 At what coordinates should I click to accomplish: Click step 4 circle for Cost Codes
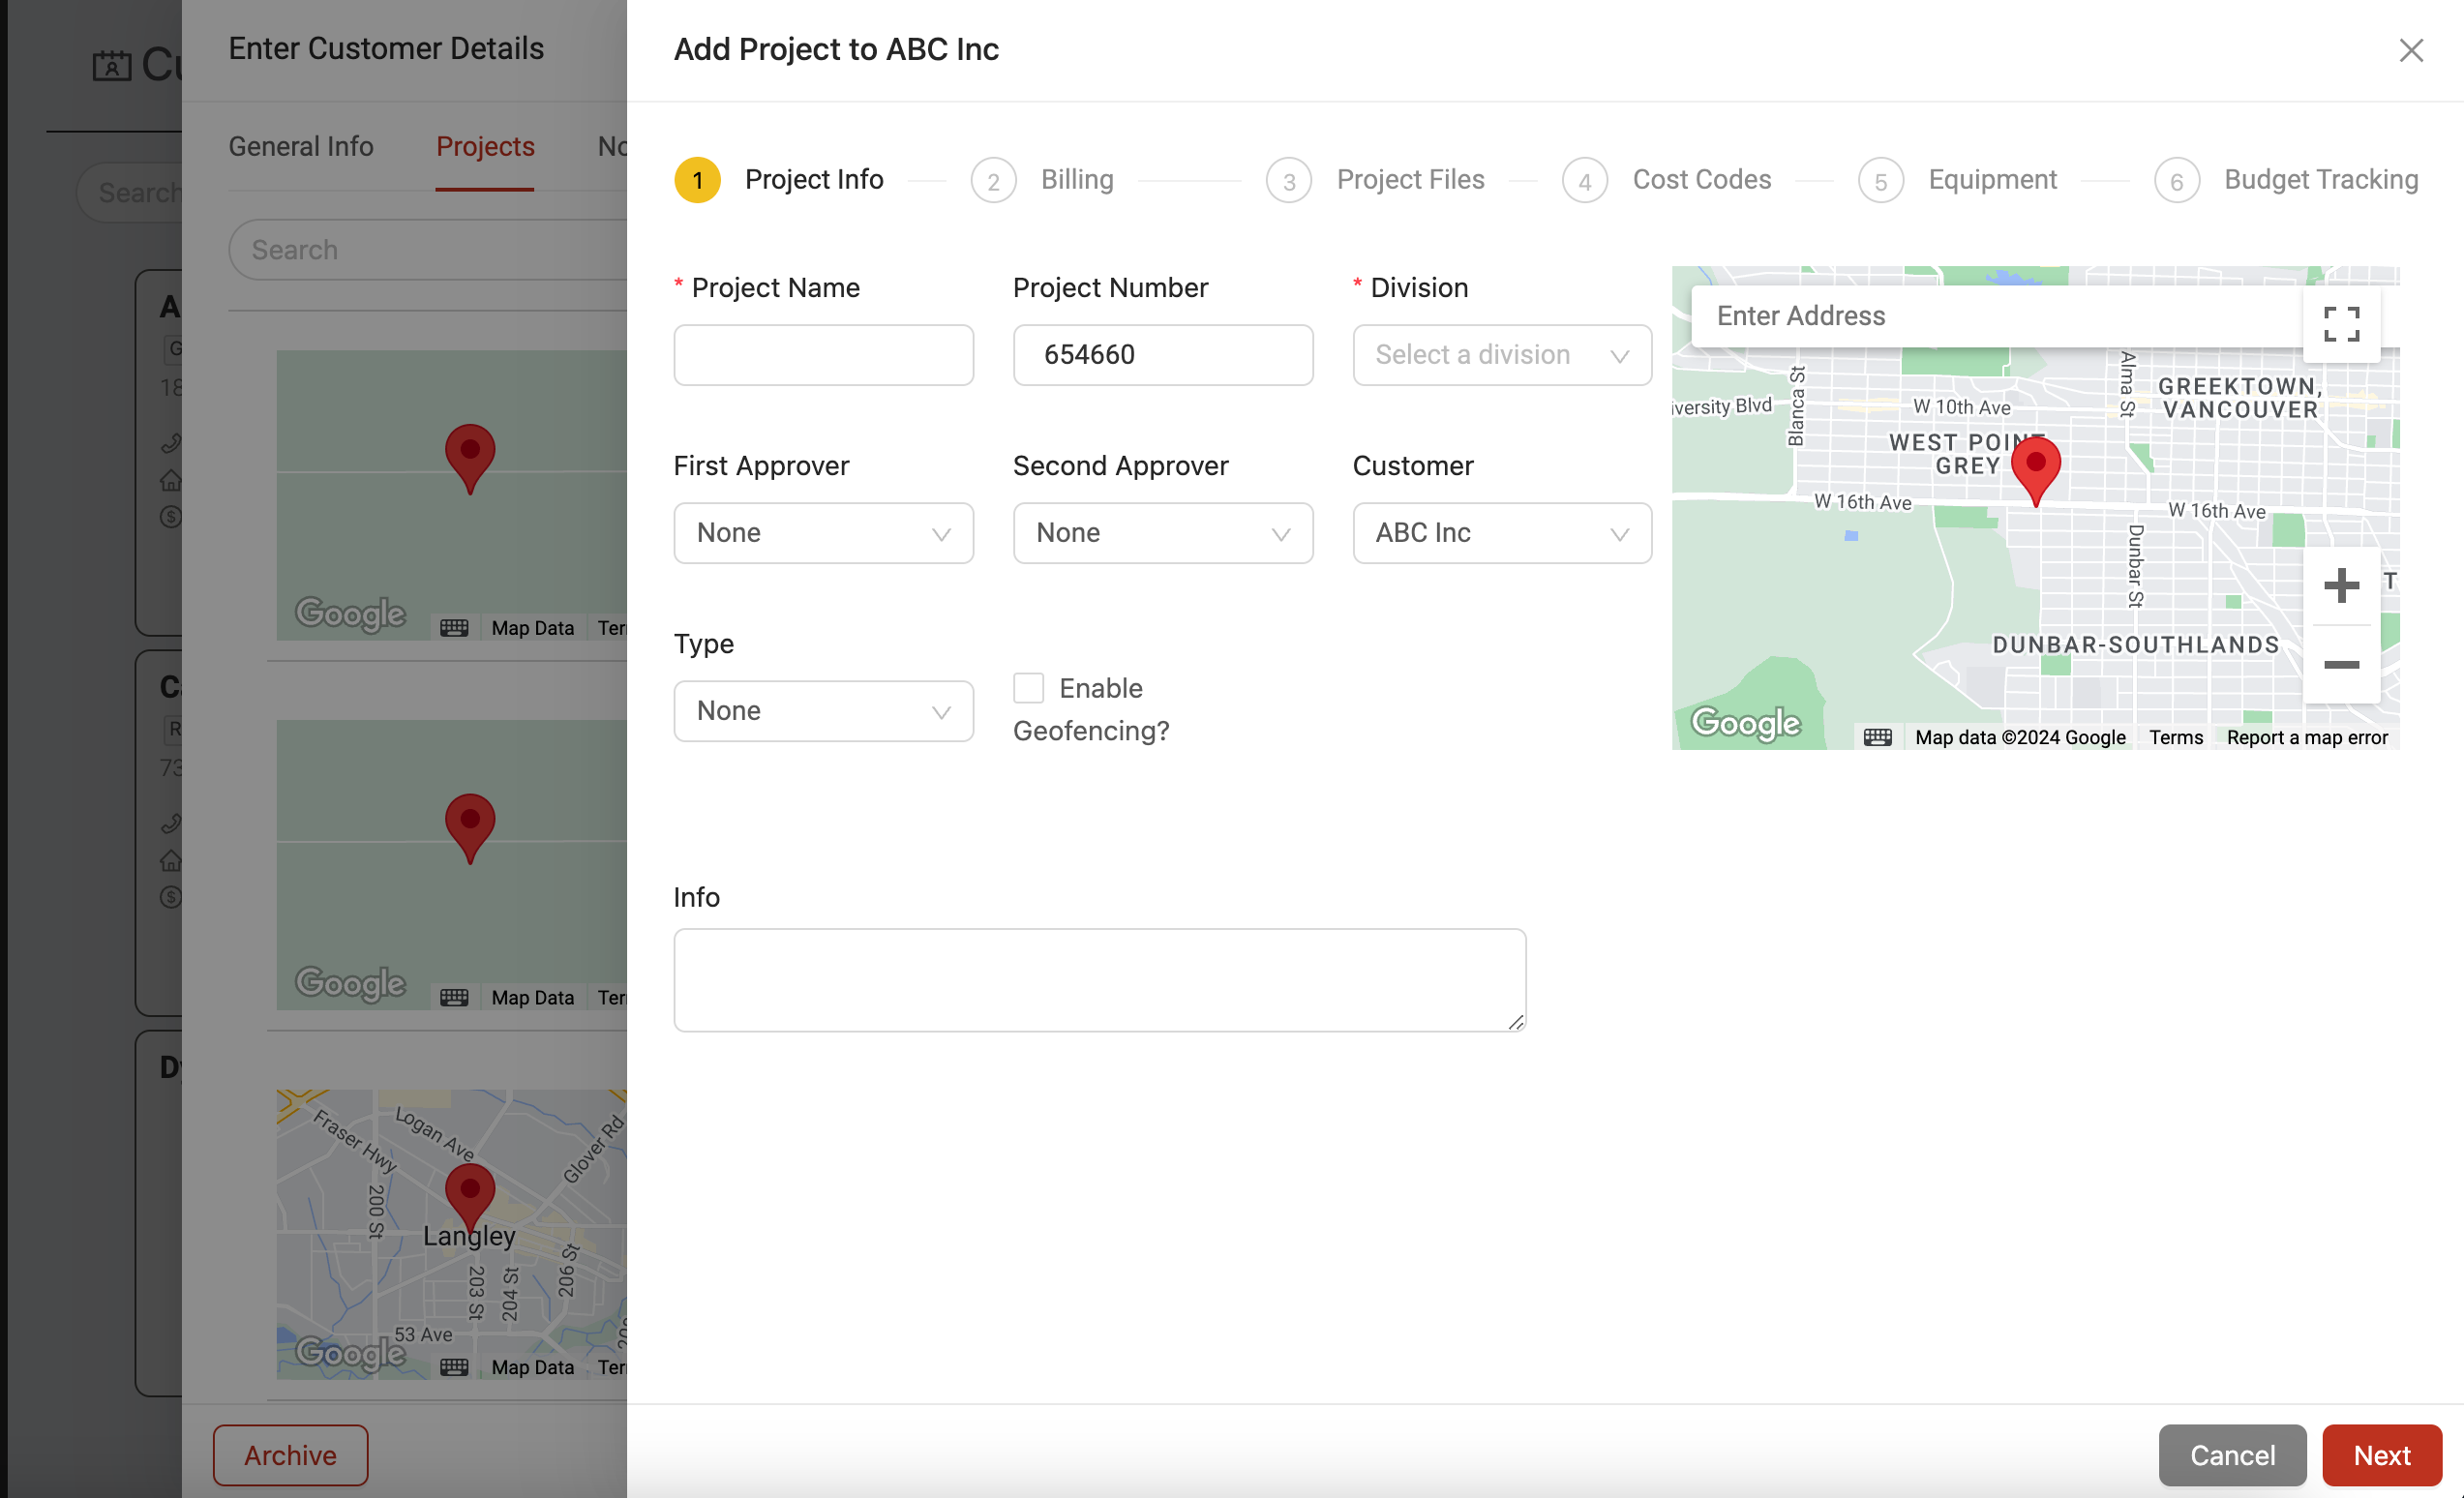tap(1585, 180)
